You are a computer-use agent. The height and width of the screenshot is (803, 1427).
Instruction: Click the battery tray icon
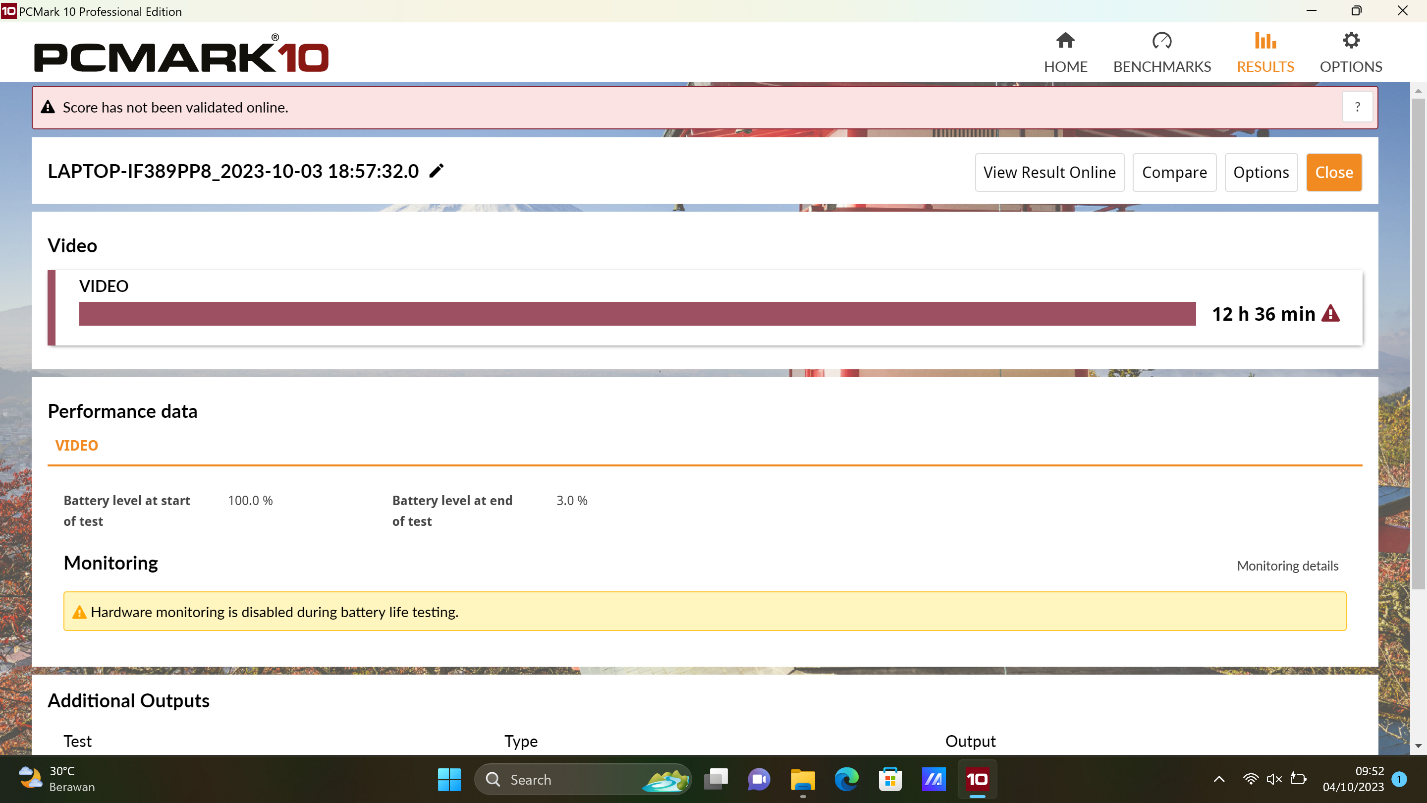click(1299, 779)
